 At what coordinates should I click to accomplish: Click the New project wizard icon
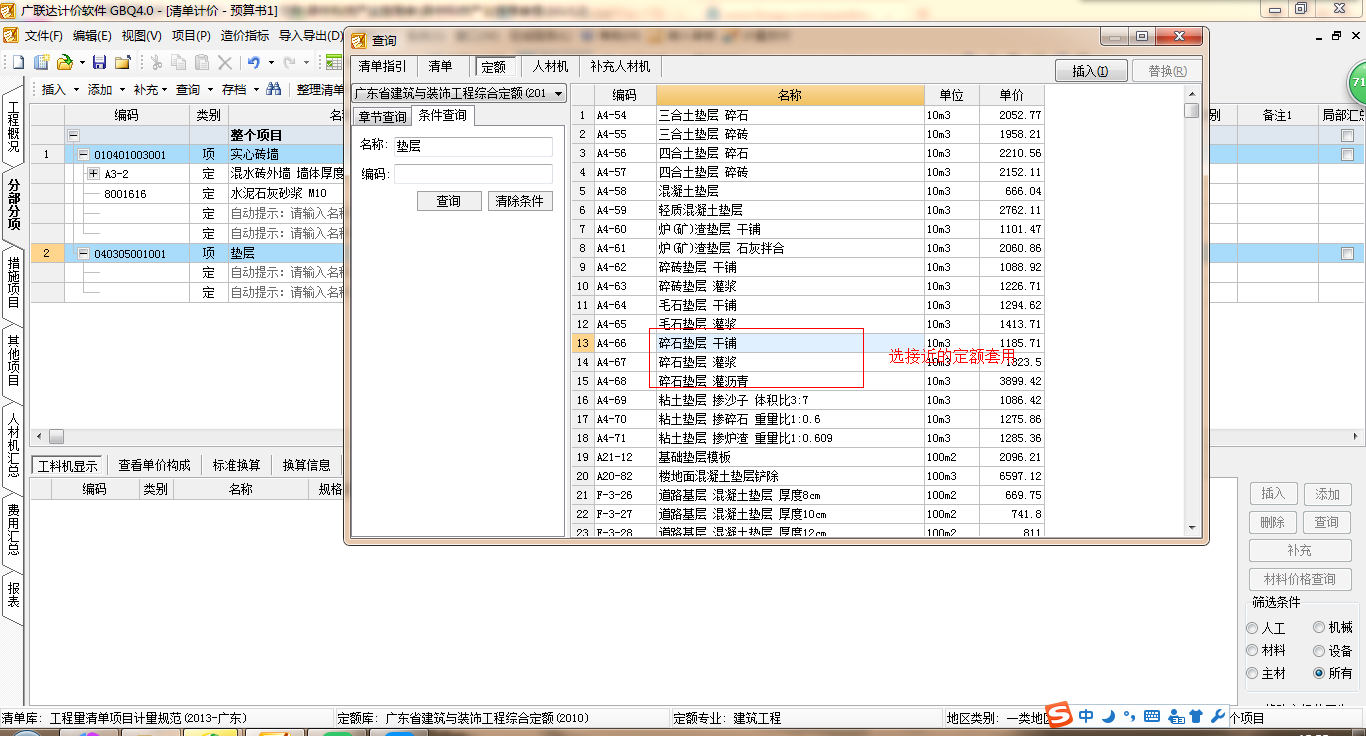point(41,62)
